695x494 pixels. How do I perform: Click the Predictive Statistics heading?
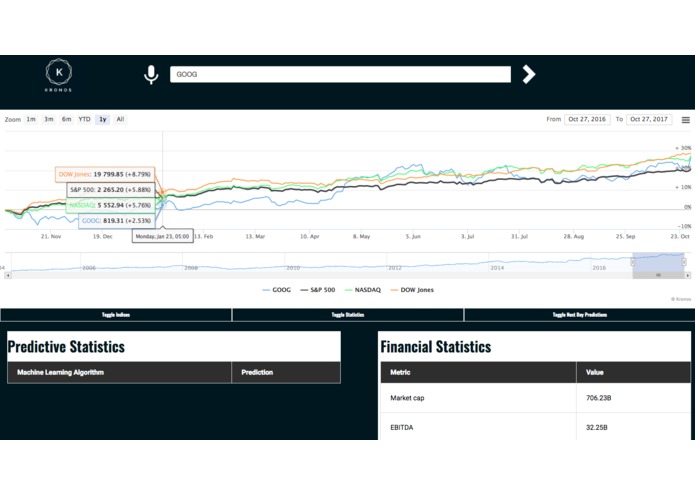pos(66,346)
